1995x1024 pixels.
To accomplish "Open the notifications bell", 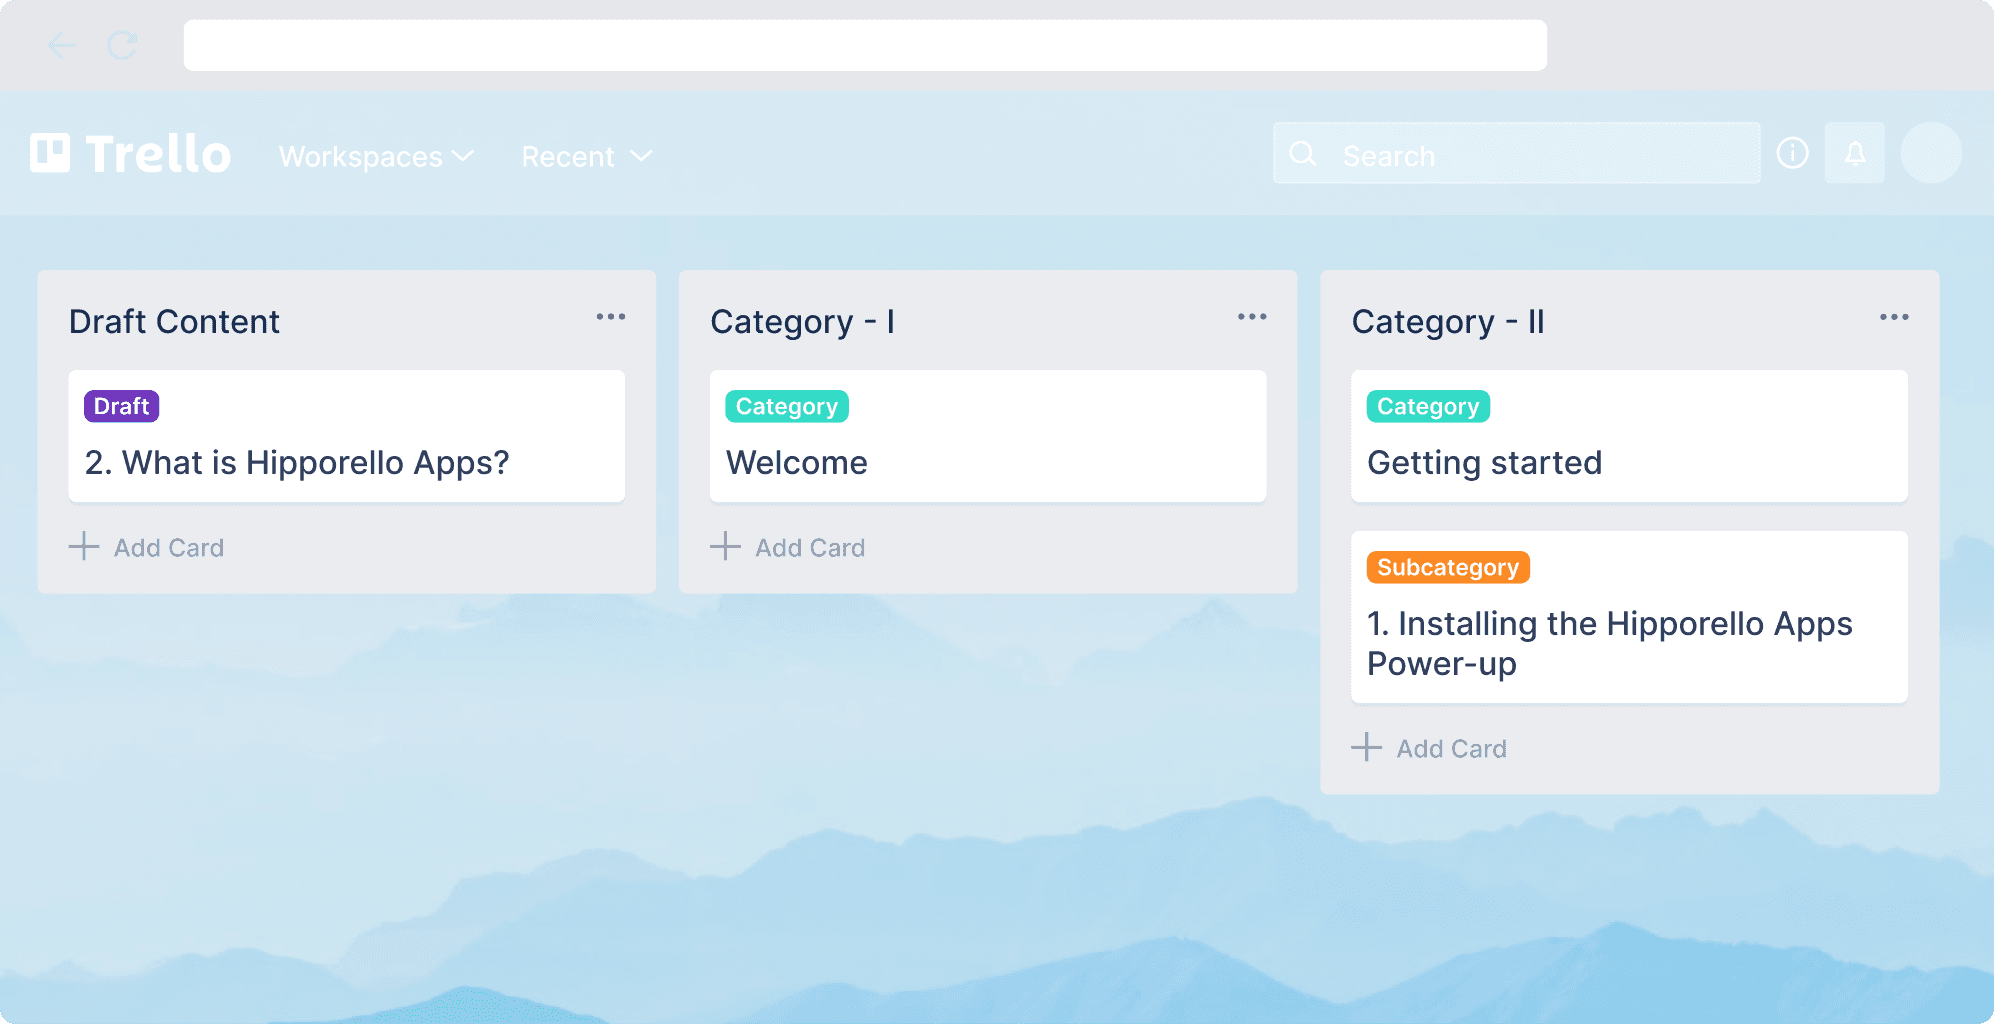I will pyautogui.click(x=1855, y=153).
